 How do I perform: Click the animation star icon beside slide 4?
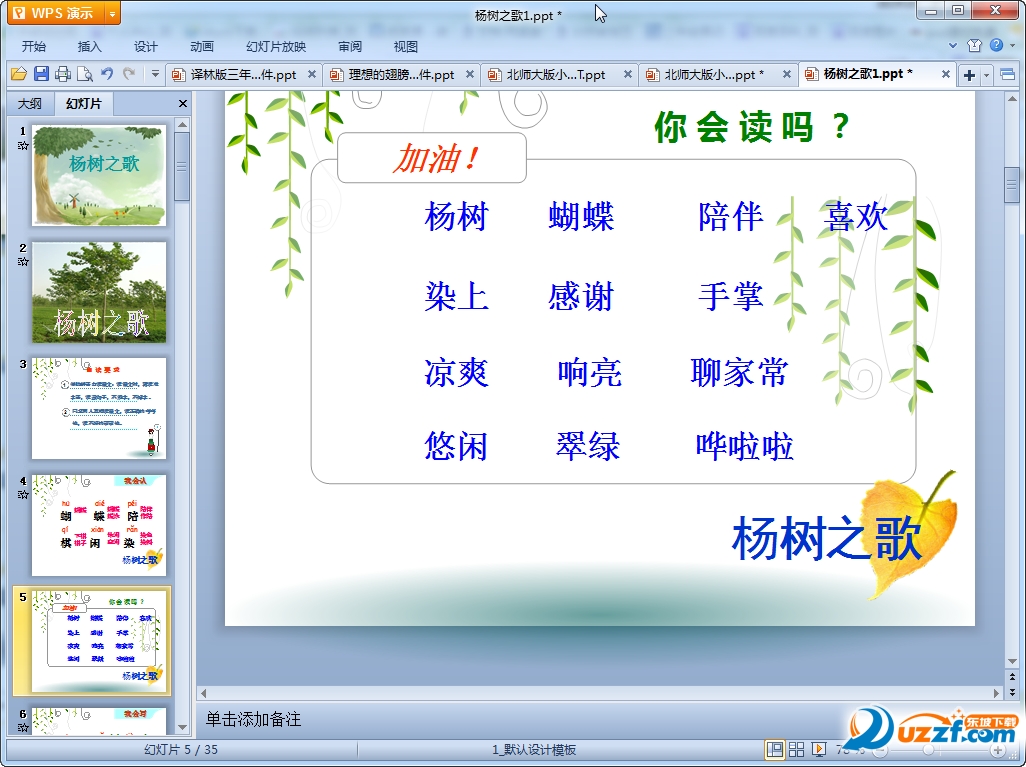click(23, 495)
